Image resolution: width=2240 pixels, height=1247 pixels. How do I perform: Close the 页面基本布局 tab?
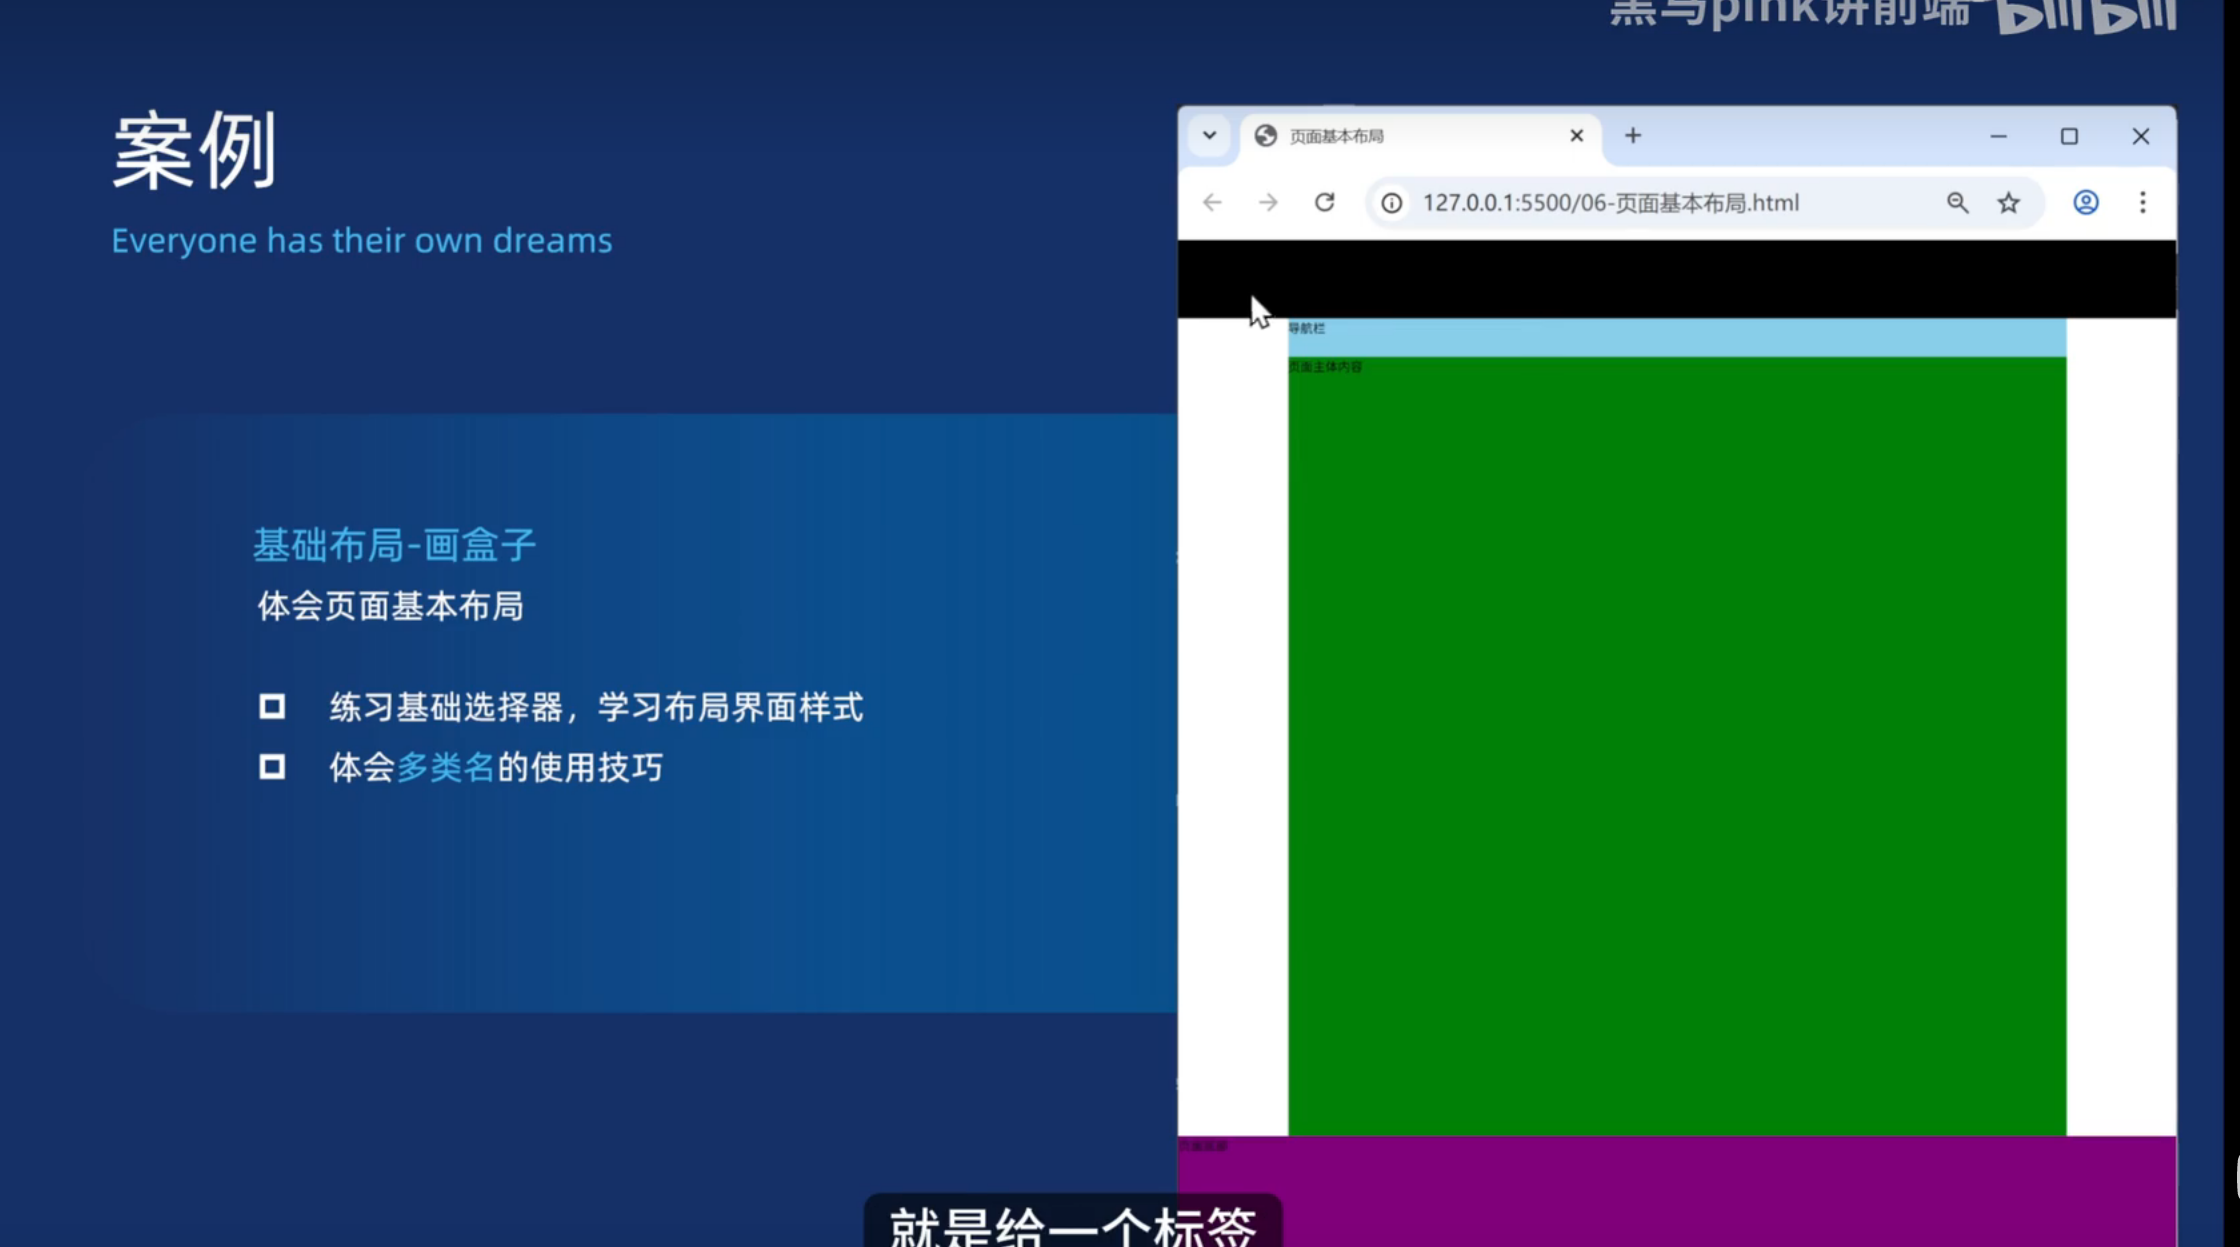click(x=1576, y=136)
